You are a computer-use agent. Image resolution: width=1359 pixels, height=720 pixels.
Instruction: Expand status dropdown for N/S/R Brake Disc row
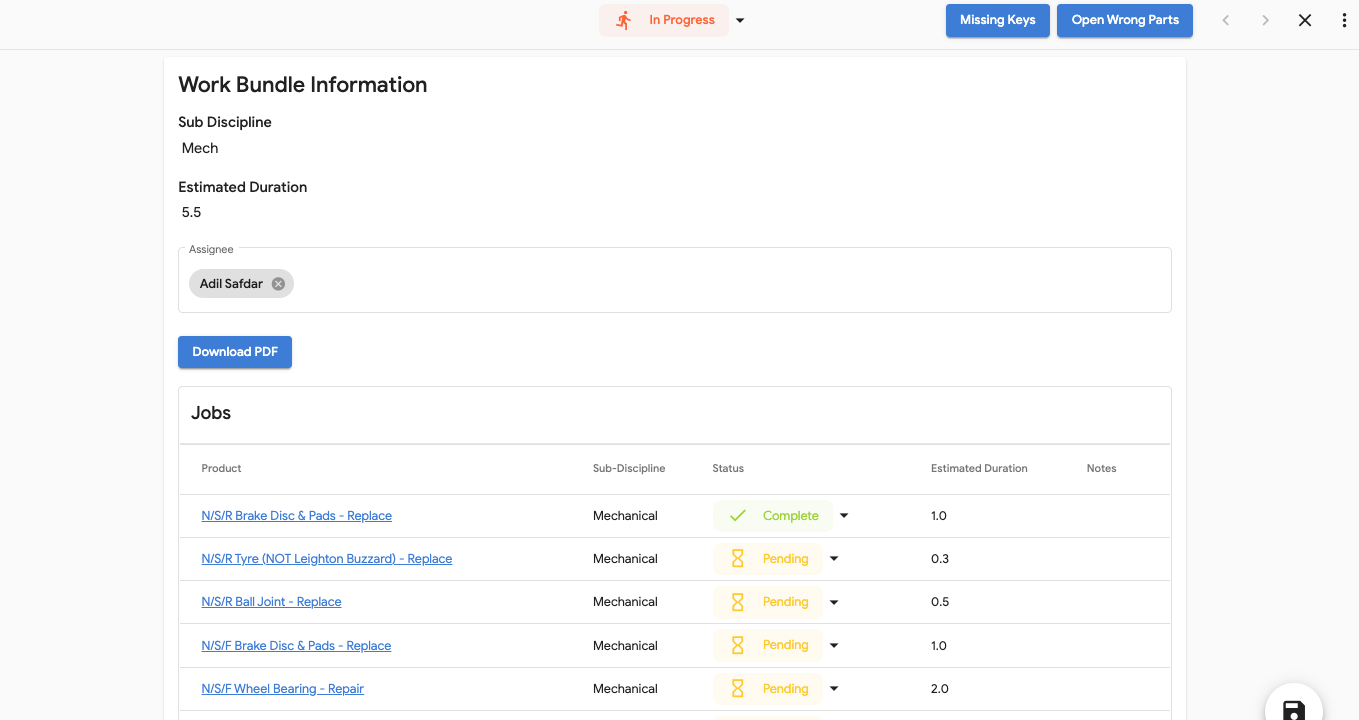pos(844,516)
